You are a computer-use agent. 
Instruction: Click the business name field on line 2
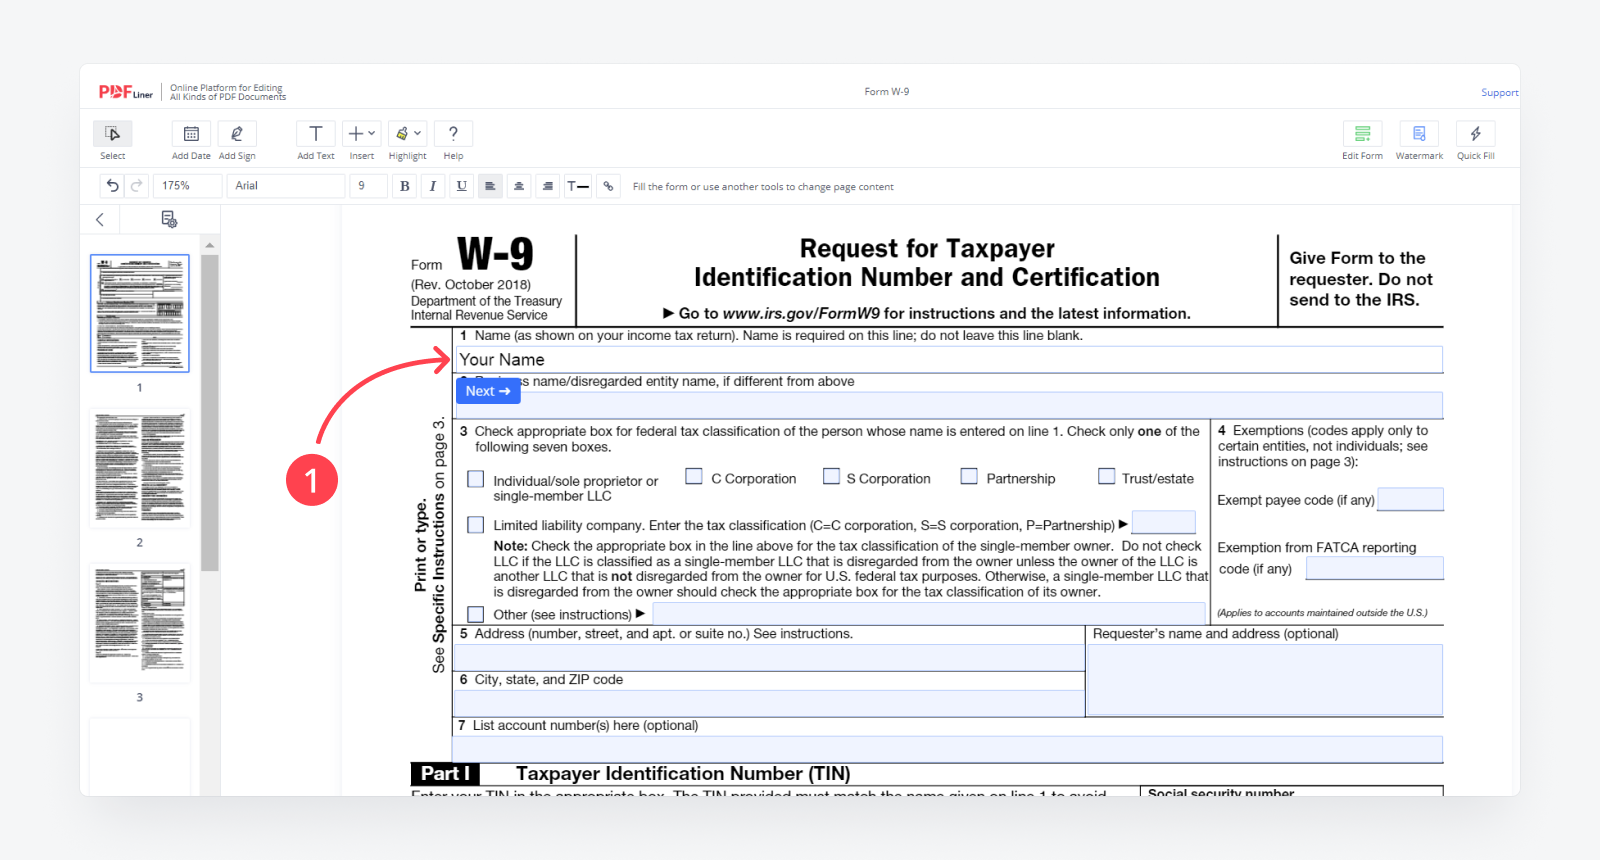pyautogui.click(x=949, y=405)
